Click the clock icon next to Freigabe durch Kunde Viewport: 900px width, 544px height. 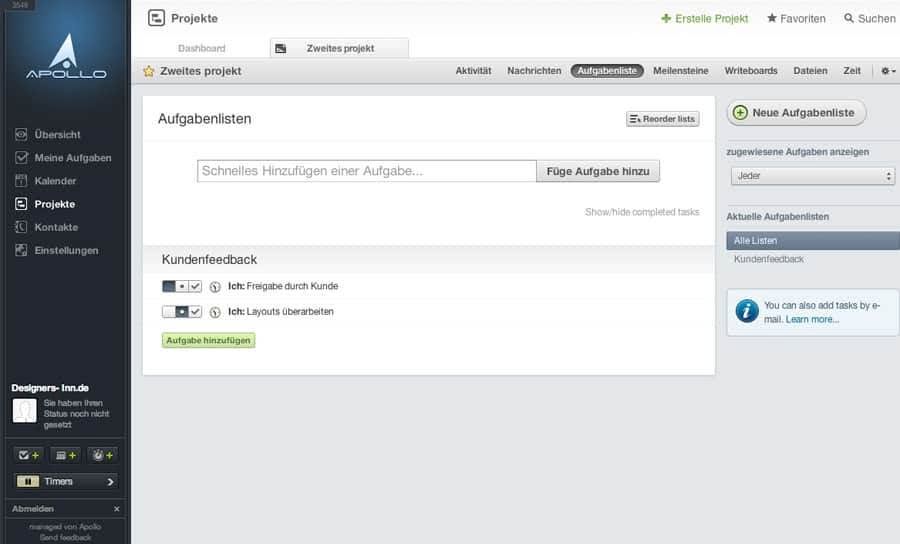[215, 286]
